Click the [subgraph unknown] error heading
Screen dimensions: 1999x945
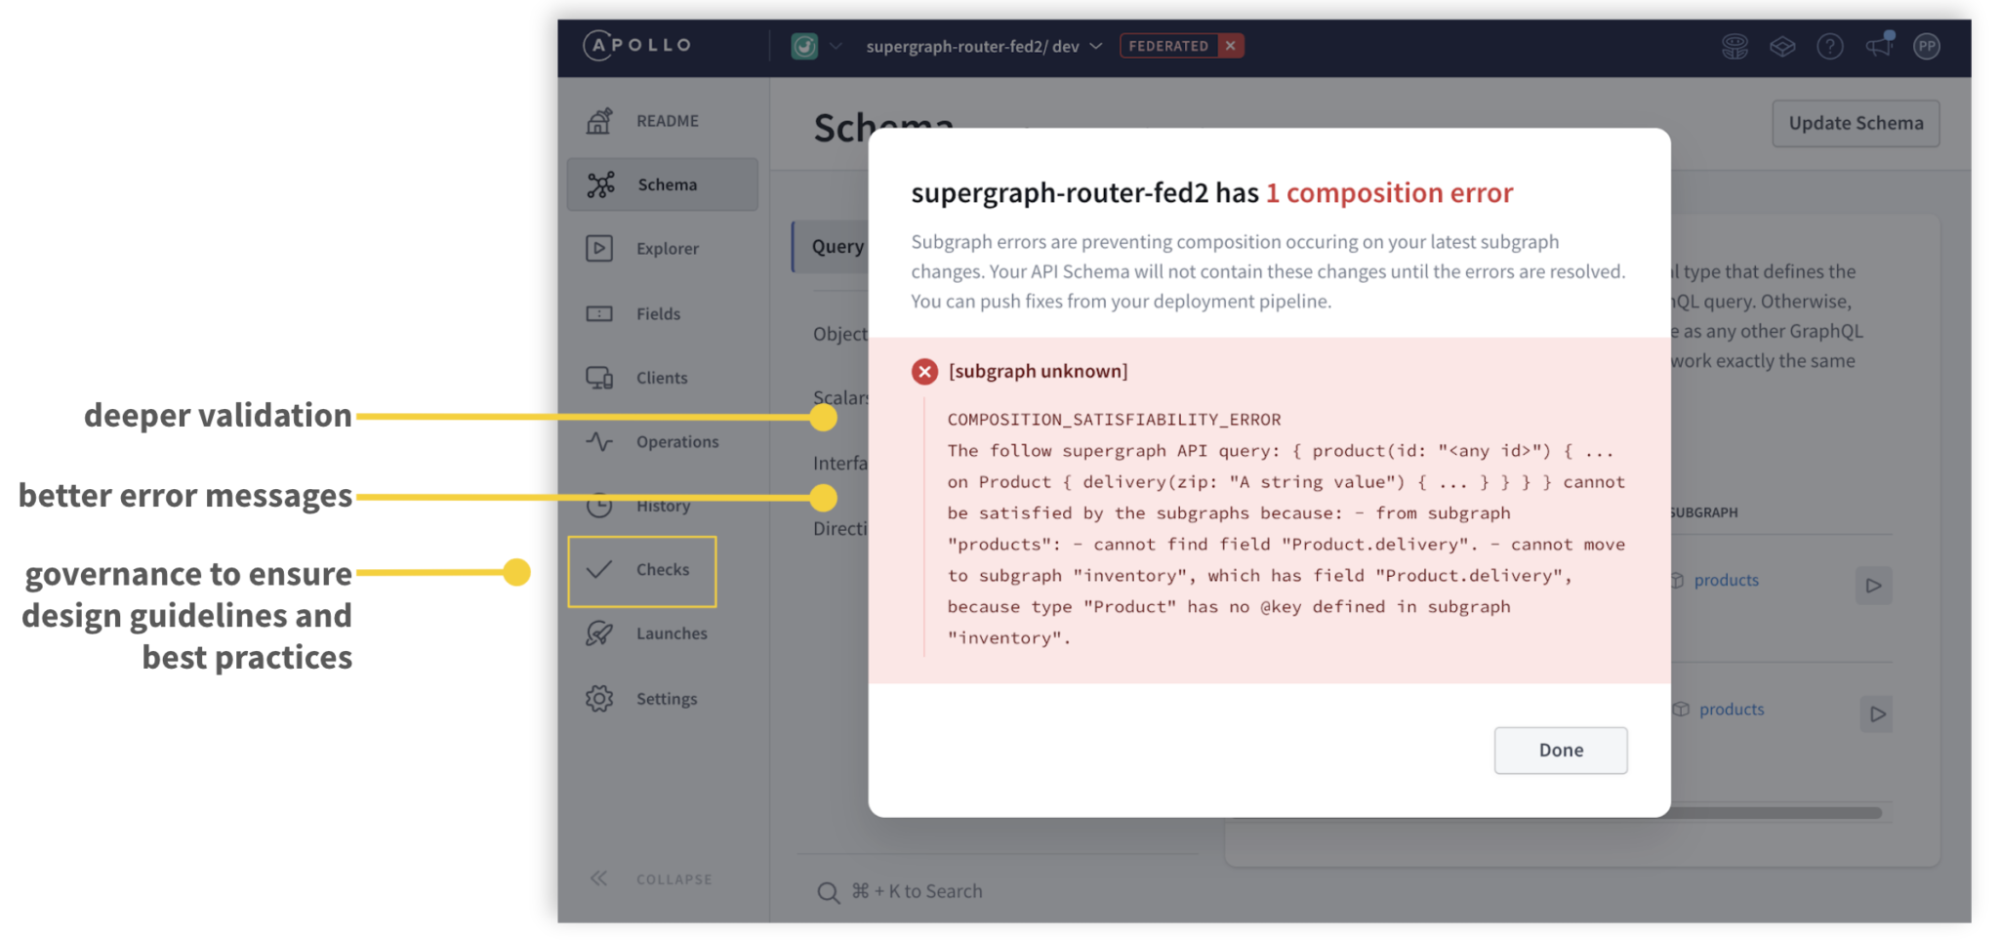pos(1038,371)
